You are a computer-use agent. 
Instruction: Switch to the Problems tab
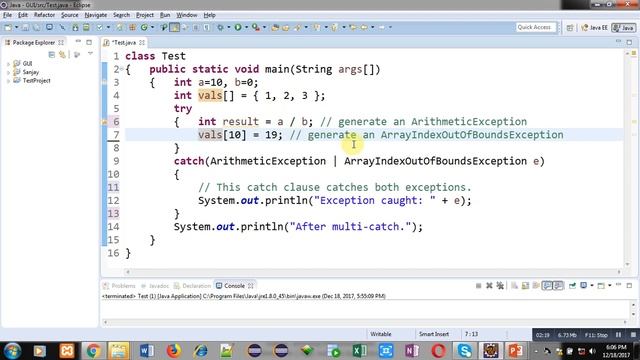[x=119, y=286]
